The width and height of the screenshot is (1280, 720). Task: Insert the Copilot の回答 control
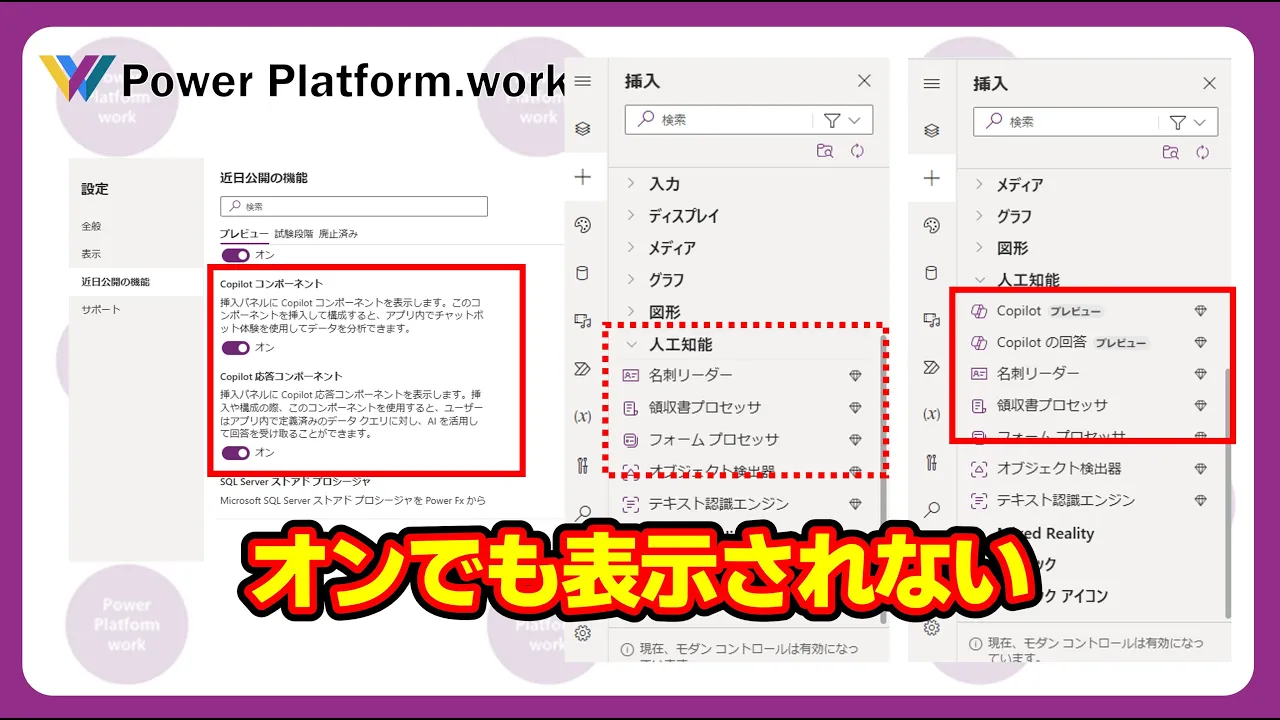click(1089, 342)
